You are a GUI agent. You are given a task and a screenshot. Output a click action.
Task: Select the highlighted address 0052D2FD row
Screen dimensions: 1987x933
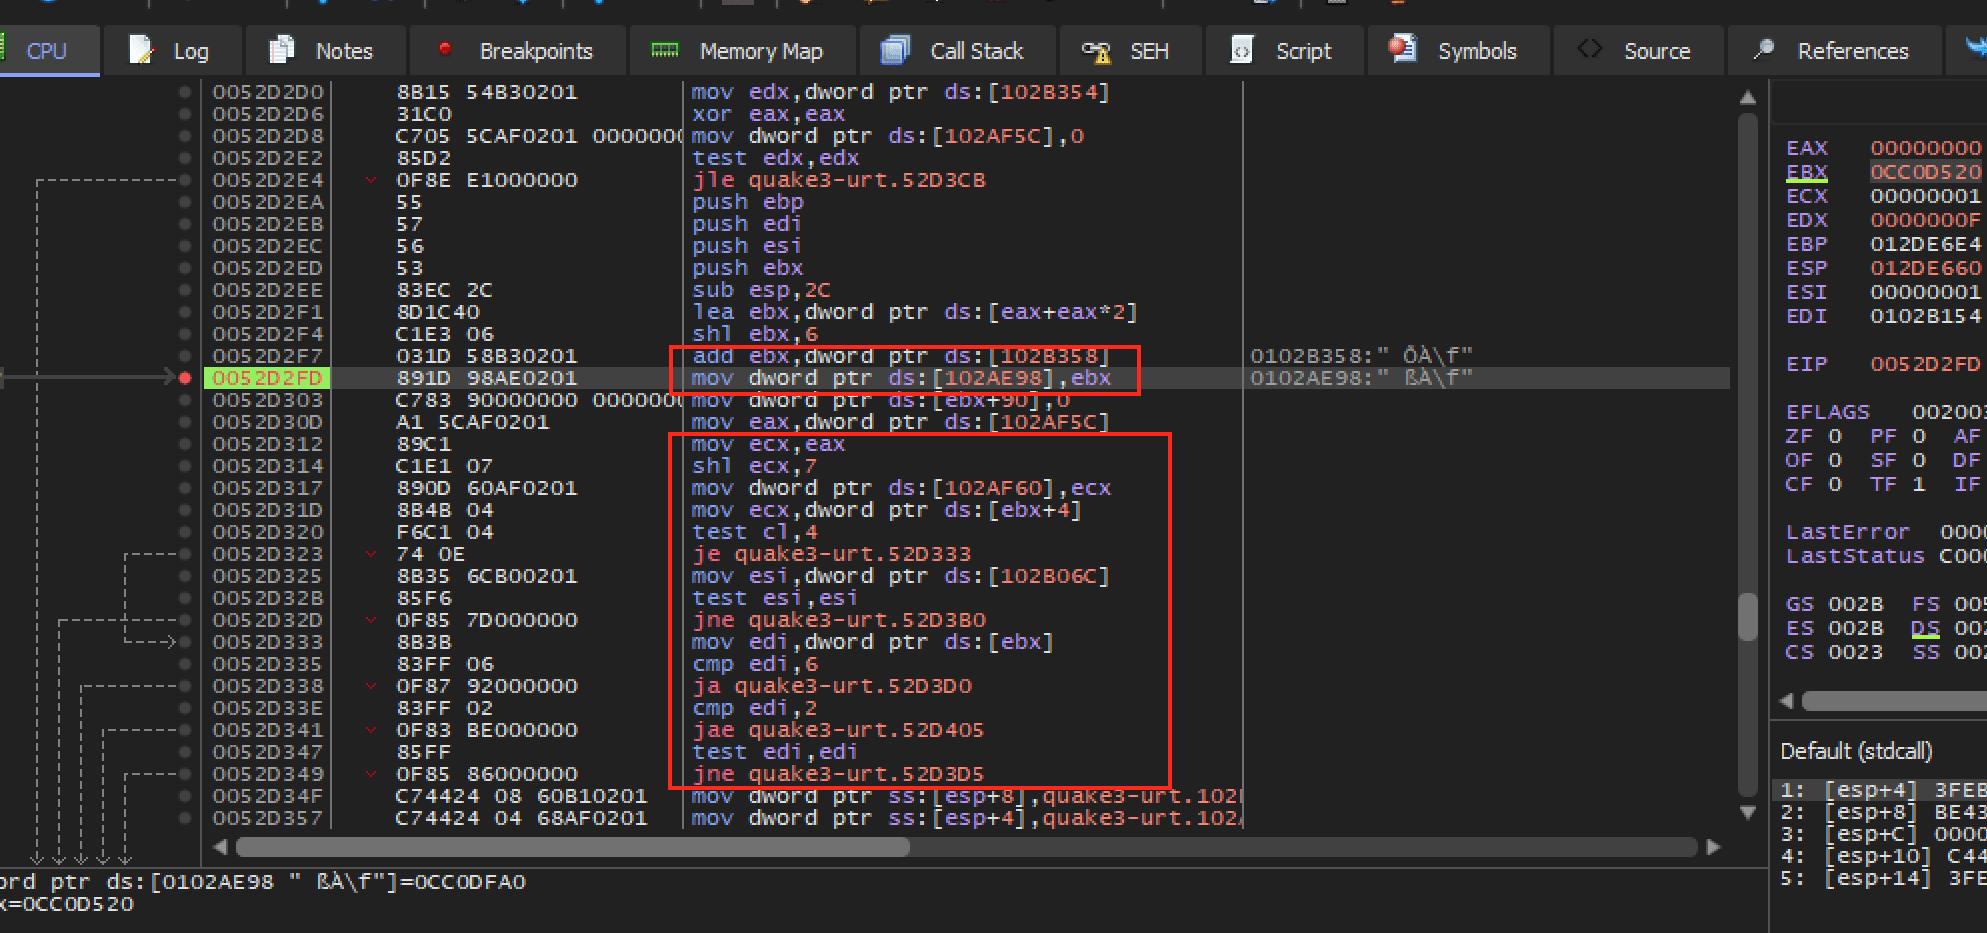point(267,378)
